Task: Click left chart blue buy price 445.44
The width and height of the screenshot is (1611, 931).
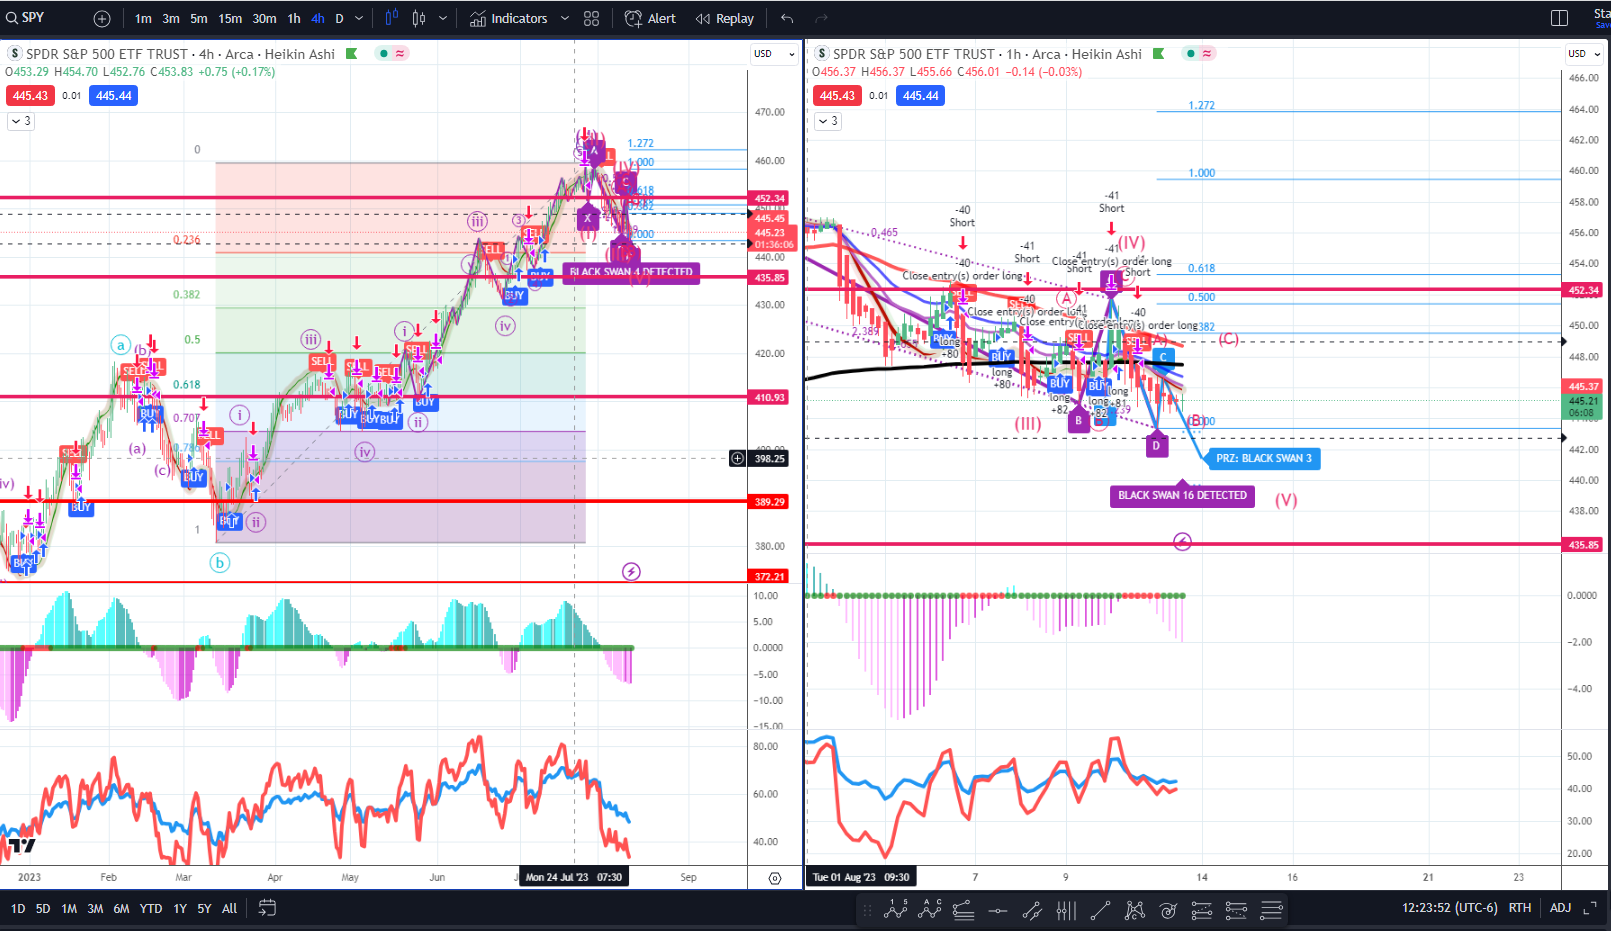Action: tap(114, 96)
